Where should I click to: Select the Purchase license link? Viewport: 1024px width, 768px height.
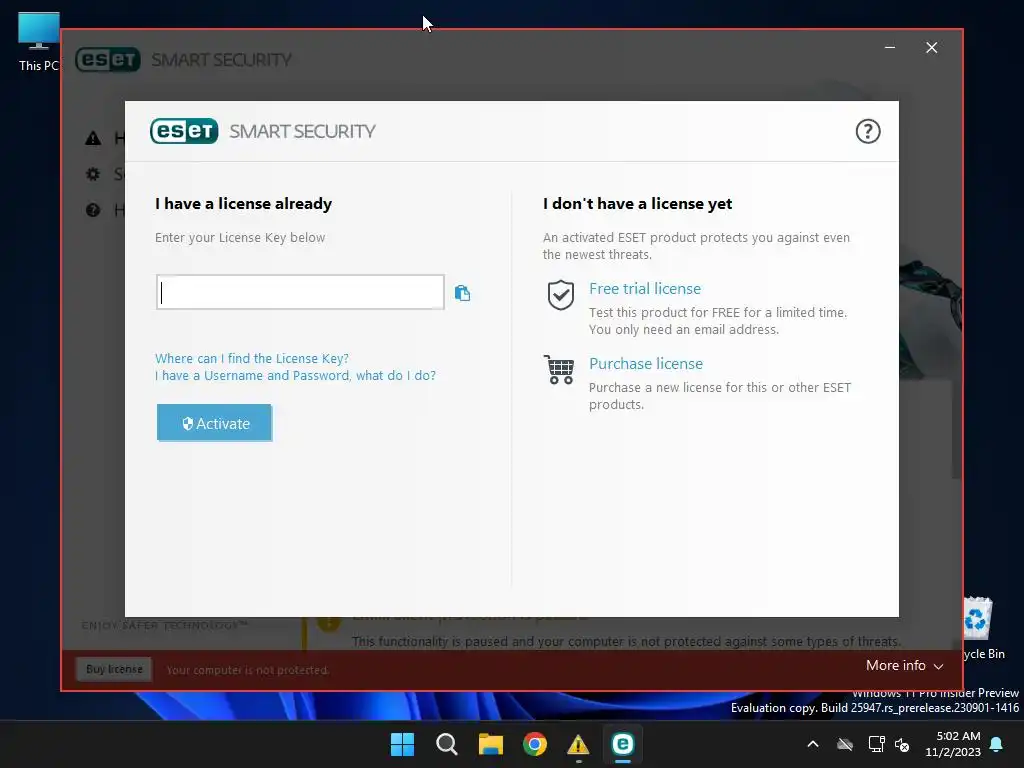pyautogui.click(x=646, y=364)
